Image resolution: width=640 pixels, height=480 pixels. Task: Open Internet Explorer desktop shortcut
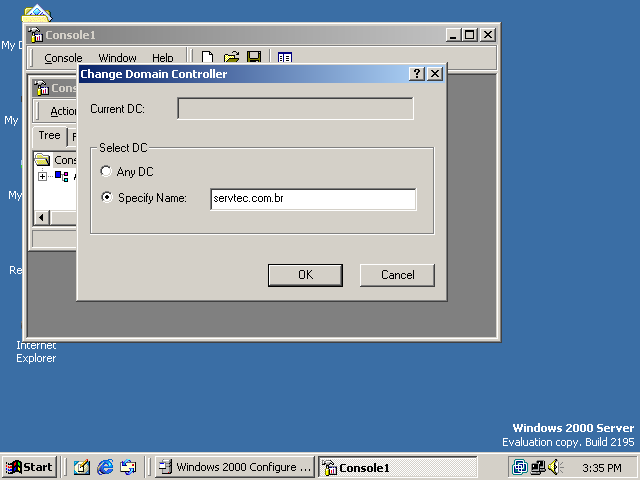[36, 351]
